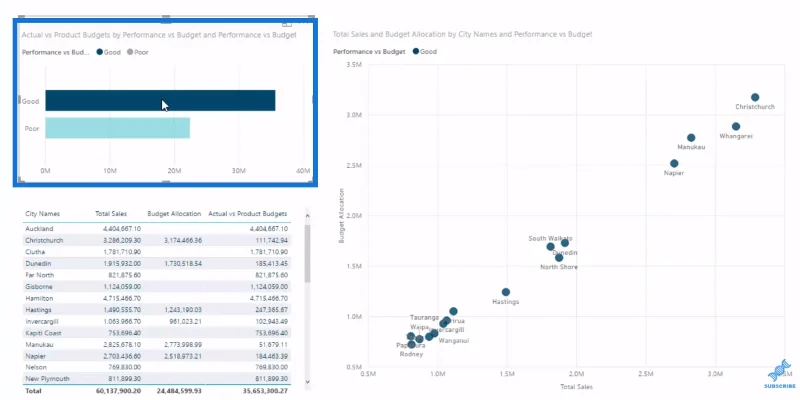Image resolution: width=800 pixels, height=400 pixels.
Task: Click the Budget Allocation axis title
Action: click(341, 216)
